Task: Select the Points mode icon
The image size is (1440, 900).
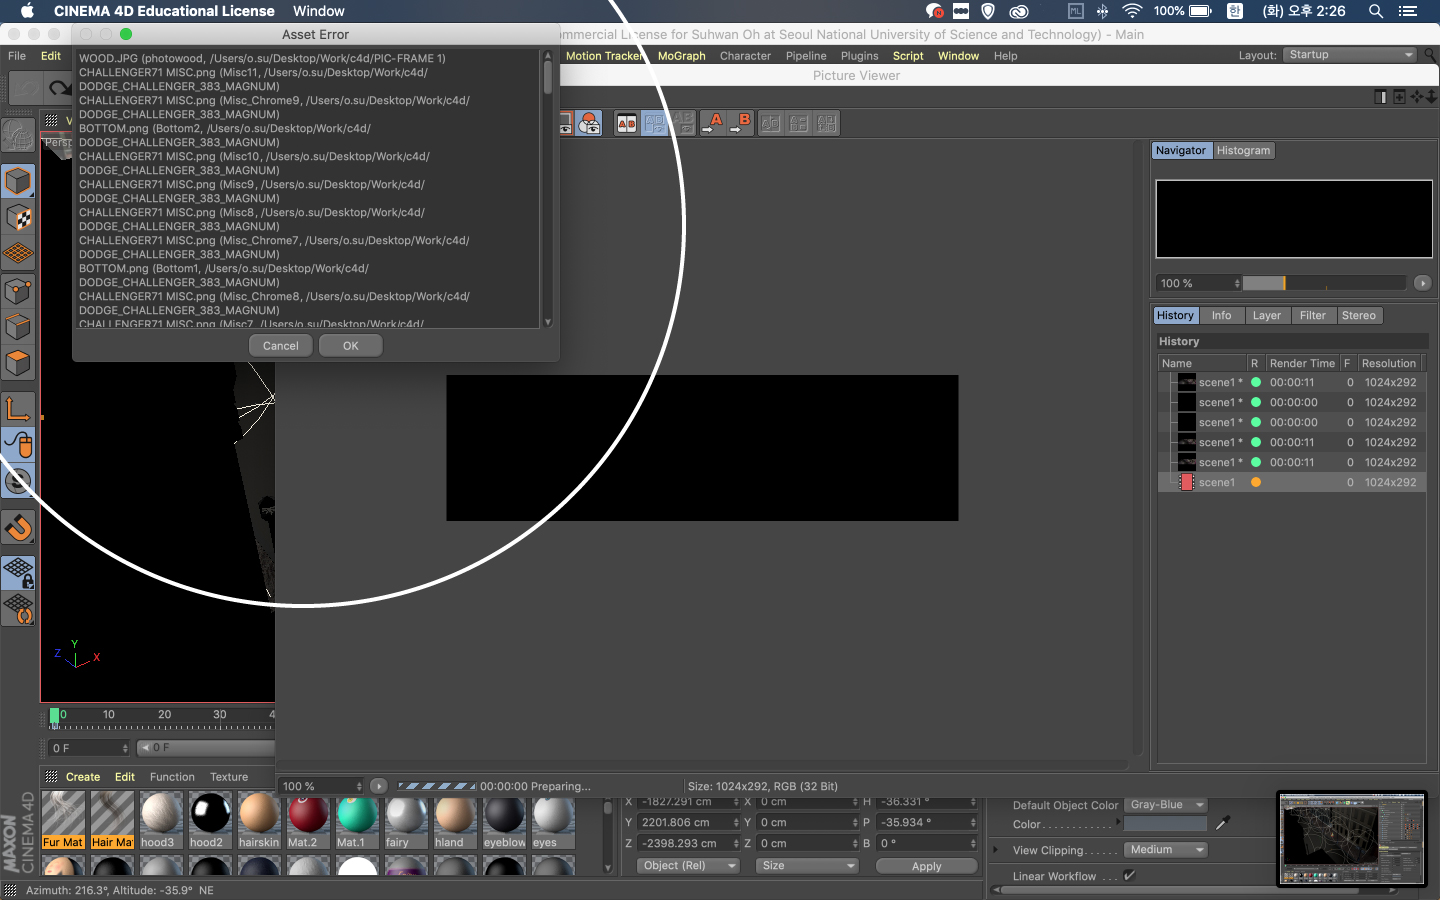Action: coord(18,291)
